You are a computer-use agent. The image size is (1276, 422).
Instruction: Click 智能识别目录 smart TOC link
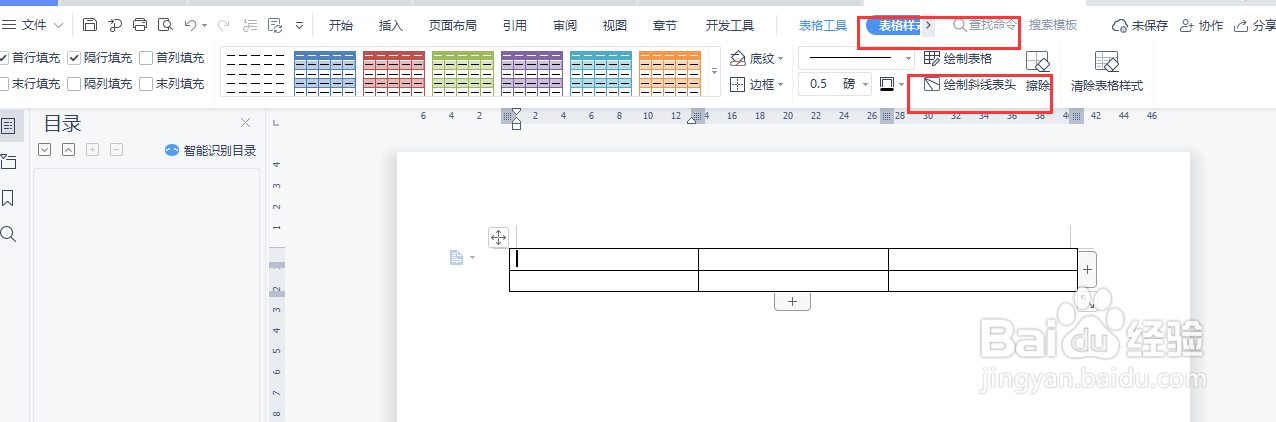click(211, 151)
